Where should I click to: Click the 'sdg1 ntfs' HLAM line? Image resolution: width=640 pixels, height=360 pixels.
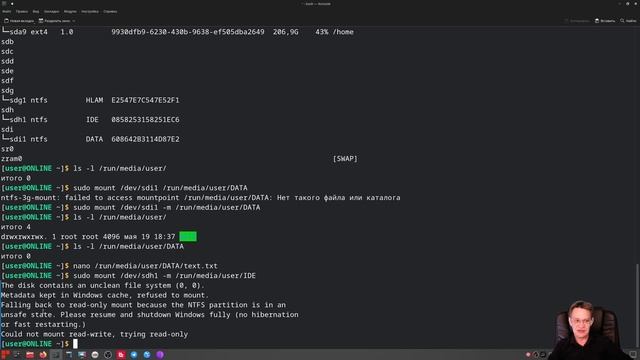pos(90,100)
